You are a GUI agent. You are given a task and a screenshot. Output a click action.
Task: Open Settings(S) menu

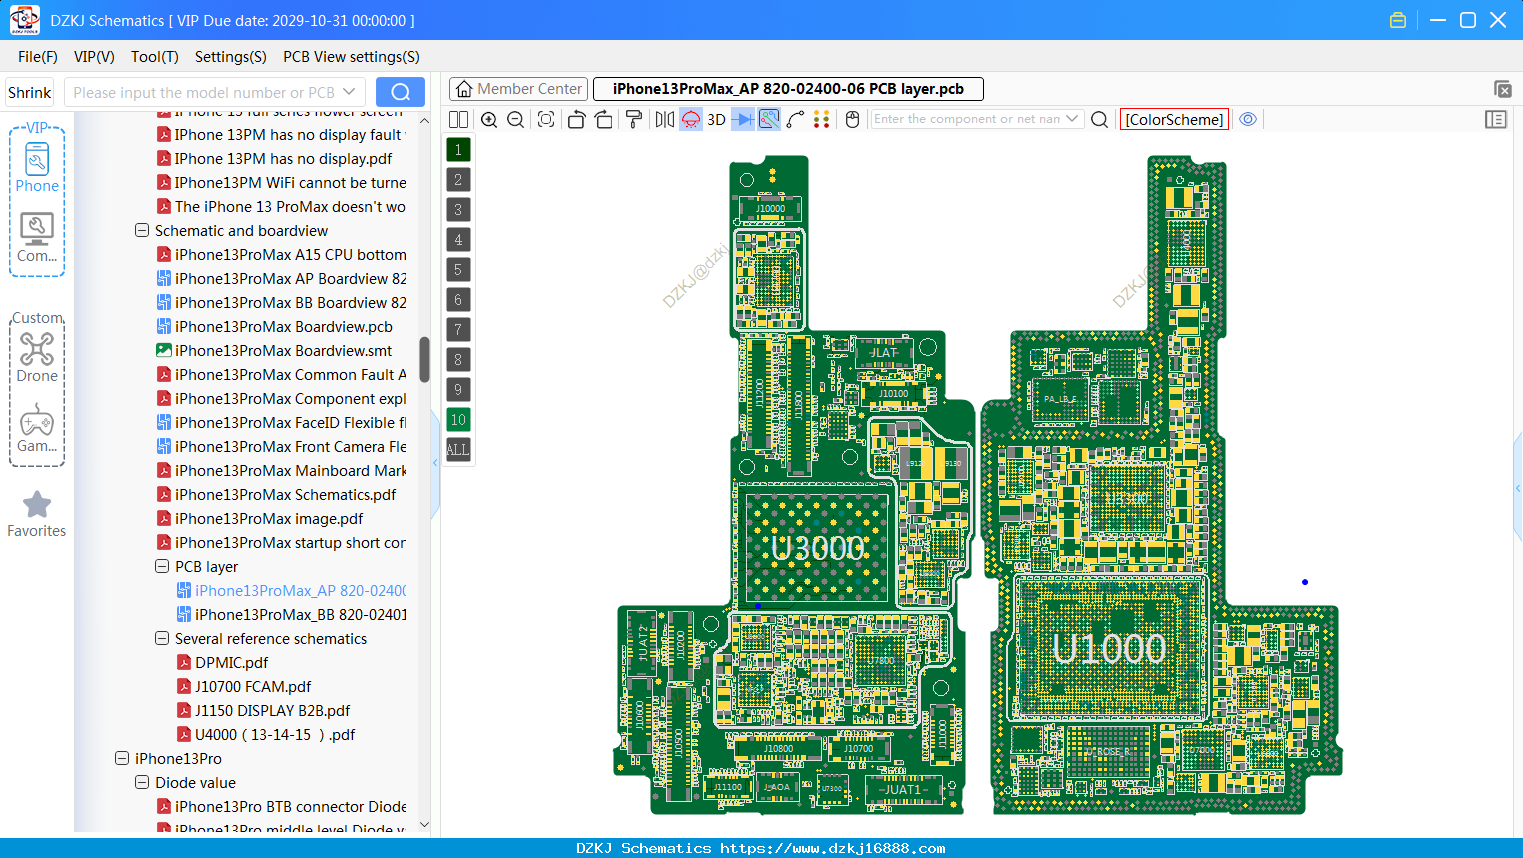(x=231, y=57)
